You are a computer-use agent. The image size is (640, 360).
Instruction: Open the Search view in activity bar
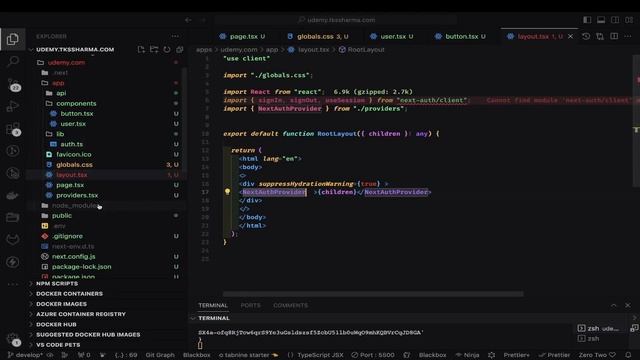[x=13, y=62]
